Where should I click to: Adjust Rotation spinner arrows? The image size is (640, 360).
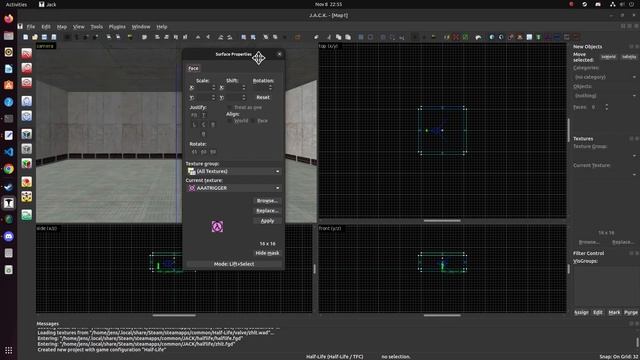pyautogui.click(x=270, y=88)
